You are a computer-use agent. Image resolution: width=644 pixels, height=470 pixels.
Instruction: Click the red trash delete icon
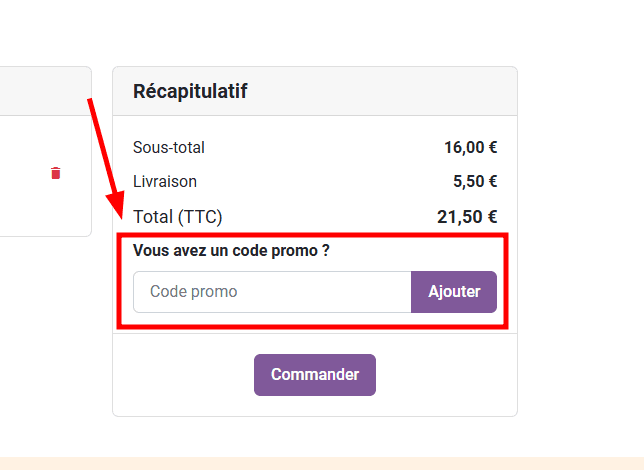(x=55, y=173)
